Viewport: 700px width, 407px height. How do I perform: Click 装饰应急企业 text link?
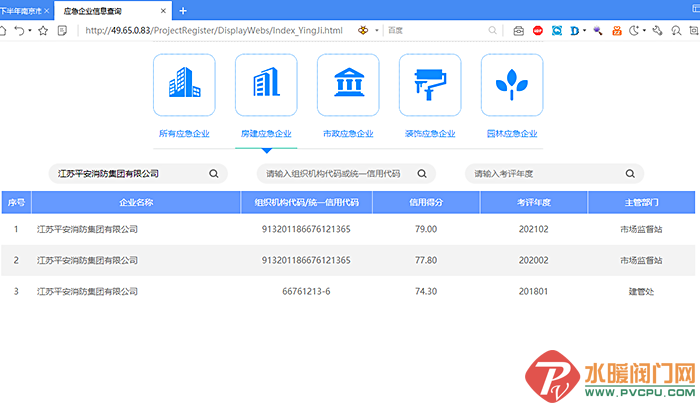pos(430,133)
